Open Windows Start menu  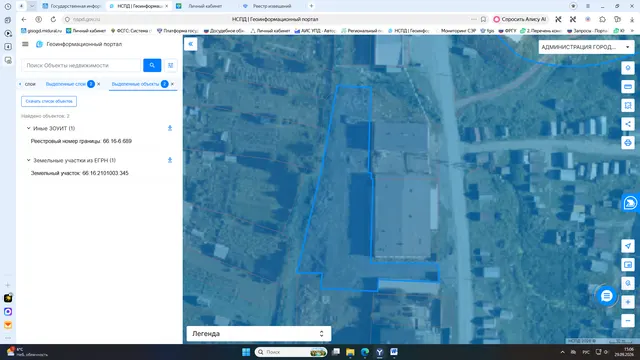click(246, 352)
